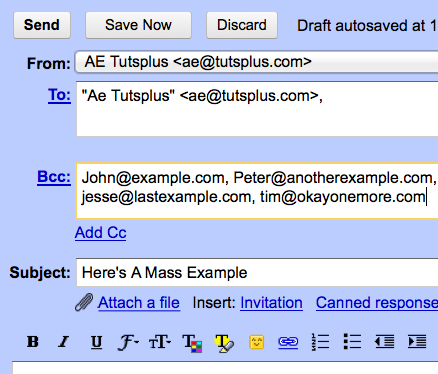Viewport: 438px width, 374px height.
Task: Toggle bold formatting
Action: point(33,342)
